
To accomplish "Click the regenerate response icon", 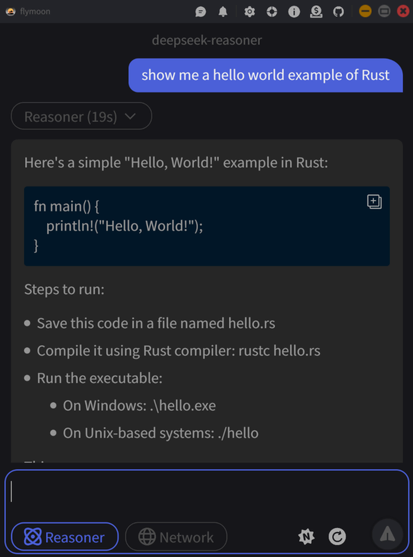I will point(337,536).
